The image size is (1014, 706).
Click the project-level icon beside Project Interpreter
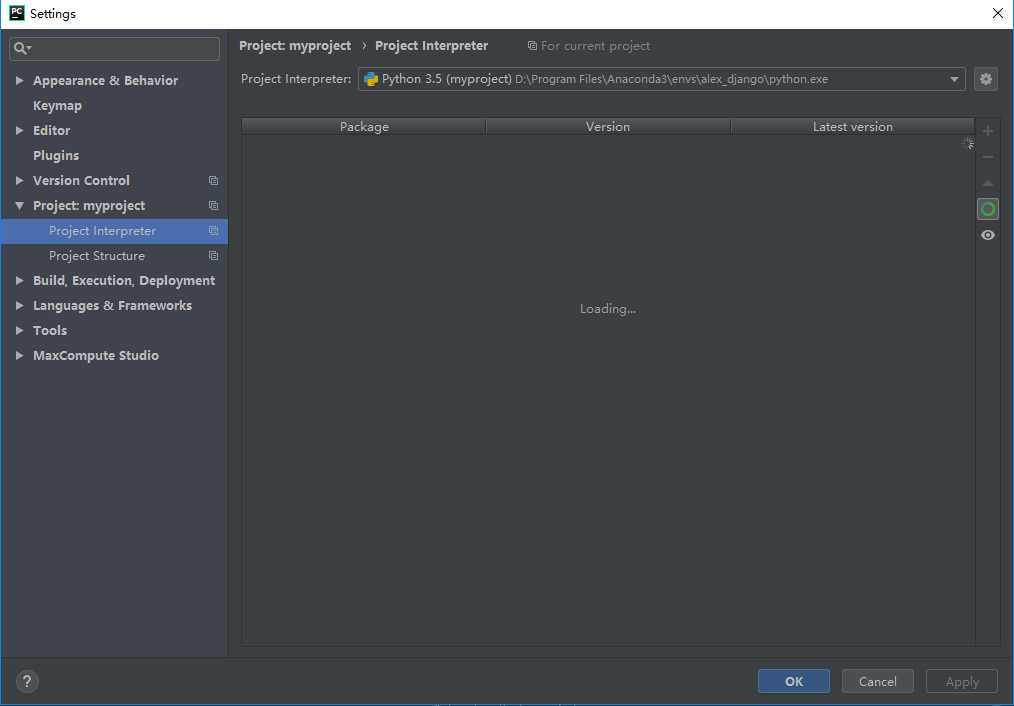(213, 231)
